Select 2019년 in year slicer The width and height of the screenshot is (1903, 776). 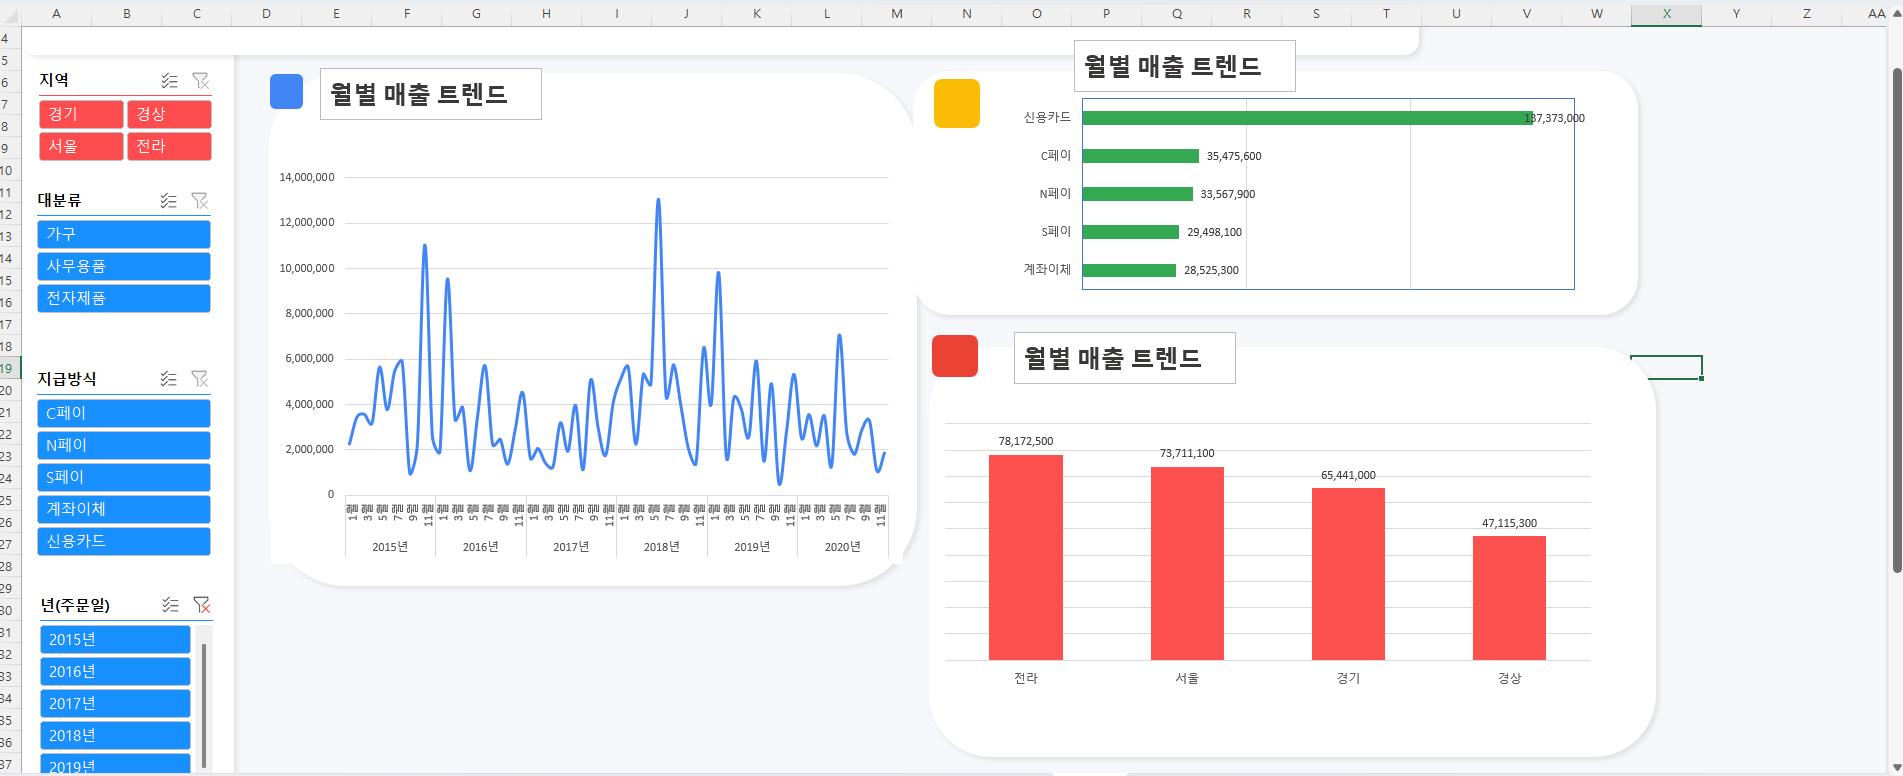(x=115, y=765)
